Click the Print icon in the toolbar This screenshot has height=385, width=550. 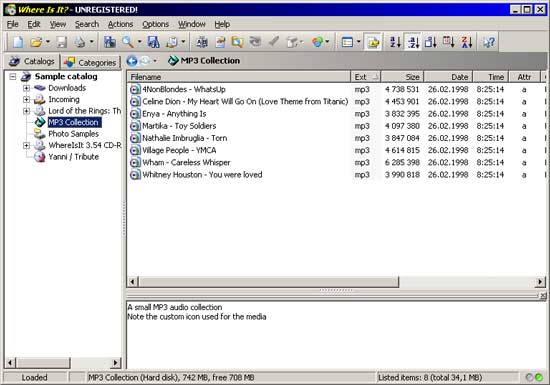pos(80,42)
